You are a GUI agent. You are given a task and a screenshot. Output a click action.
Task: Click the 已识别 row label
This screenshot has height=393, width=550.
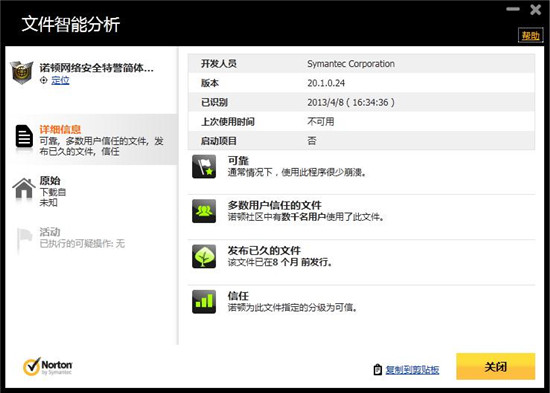[x=214, y=102]
